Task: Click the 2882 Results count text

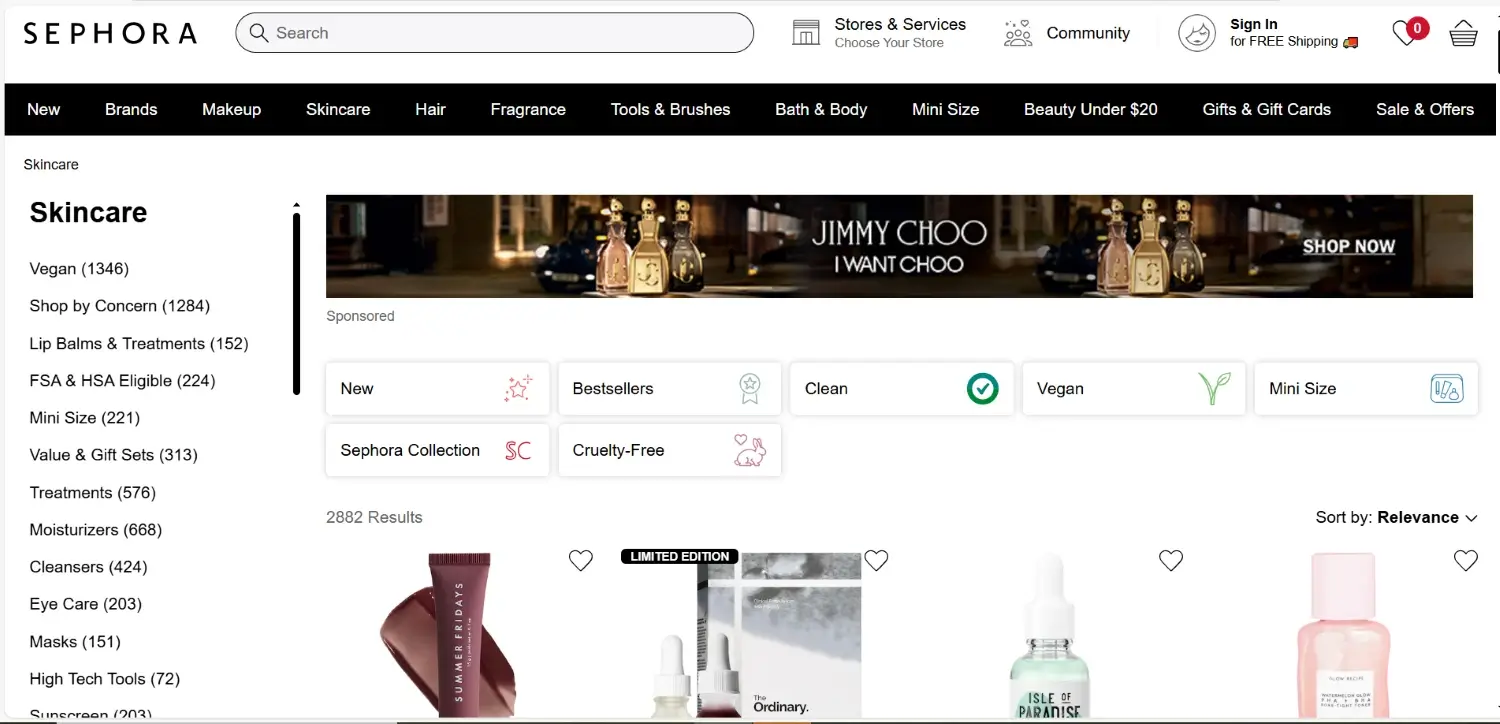Action: click(x=374, y=517)
